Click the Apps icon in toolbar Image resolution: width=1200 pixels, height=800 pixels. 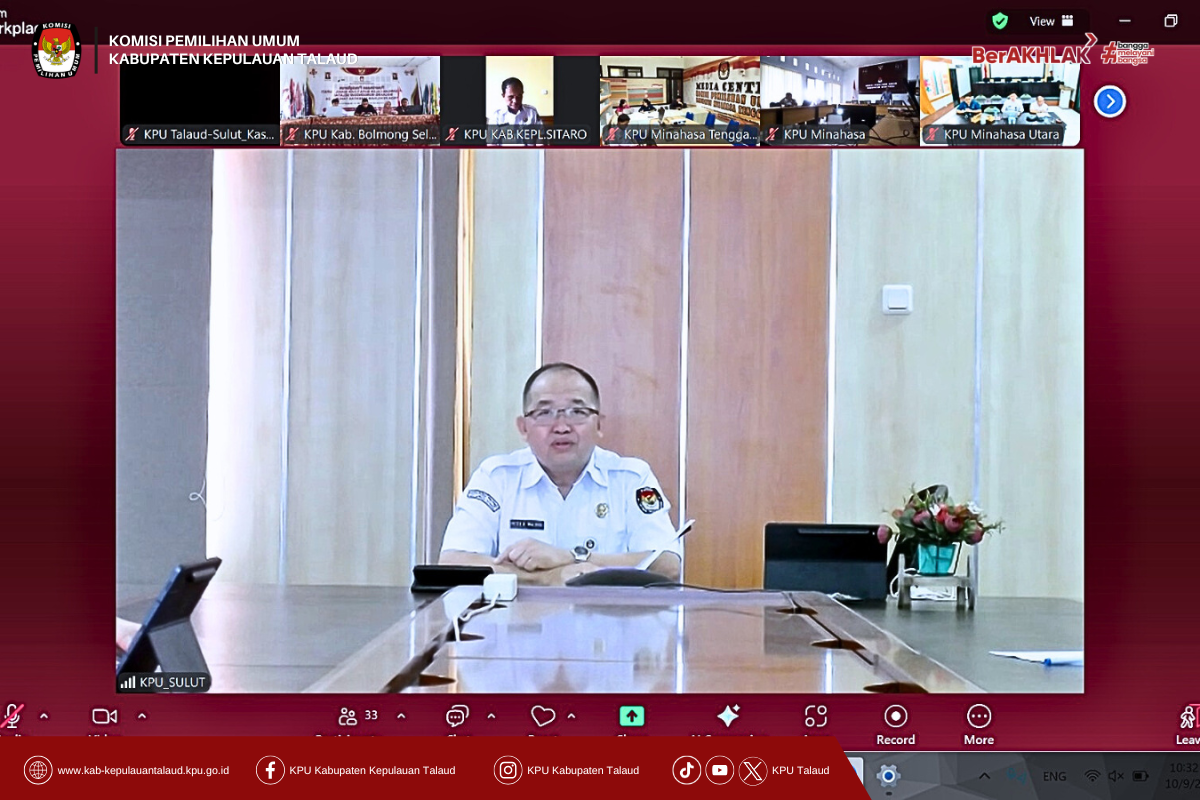816,717
